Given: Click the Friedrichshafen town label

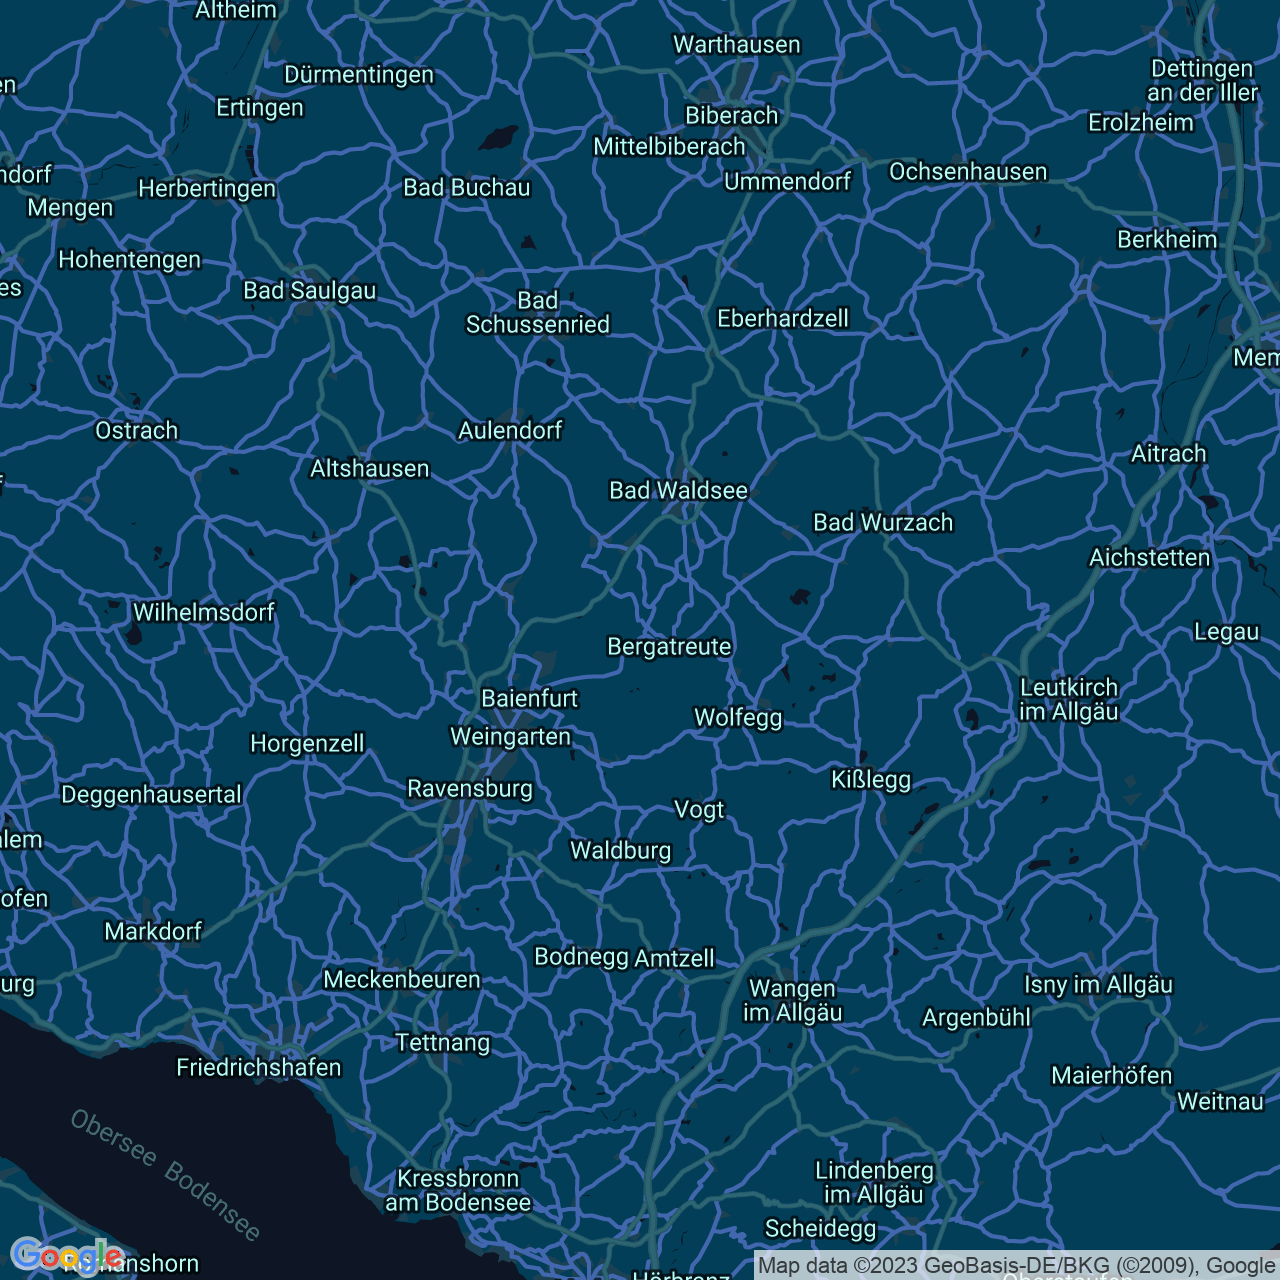Looking at the screenshot, I should 259,1068.
